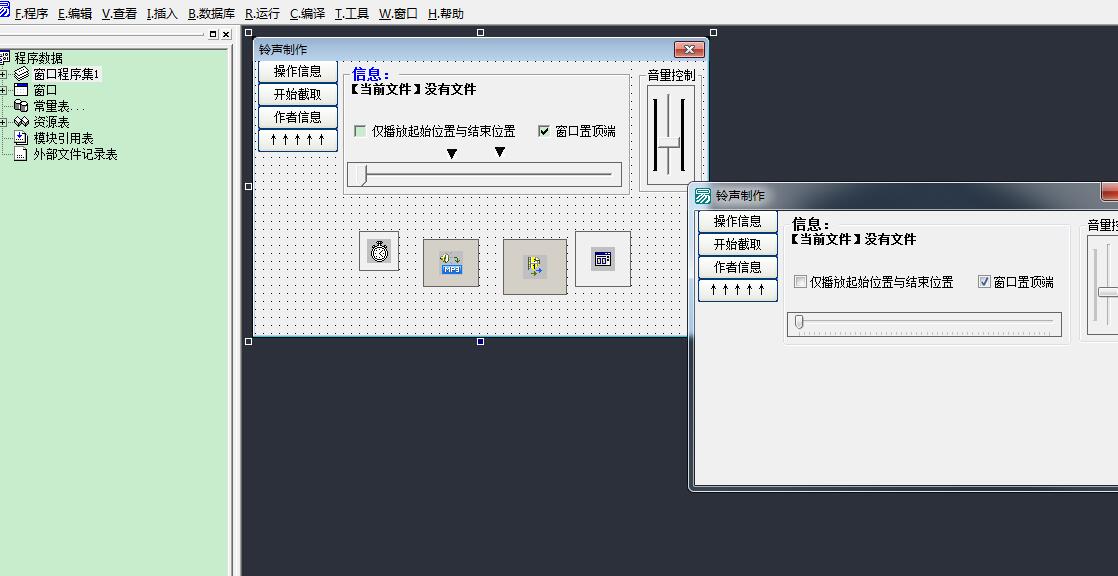Close the left project panel
Viewport: 1118px width, 576px height.
click(x=226, y=34)
